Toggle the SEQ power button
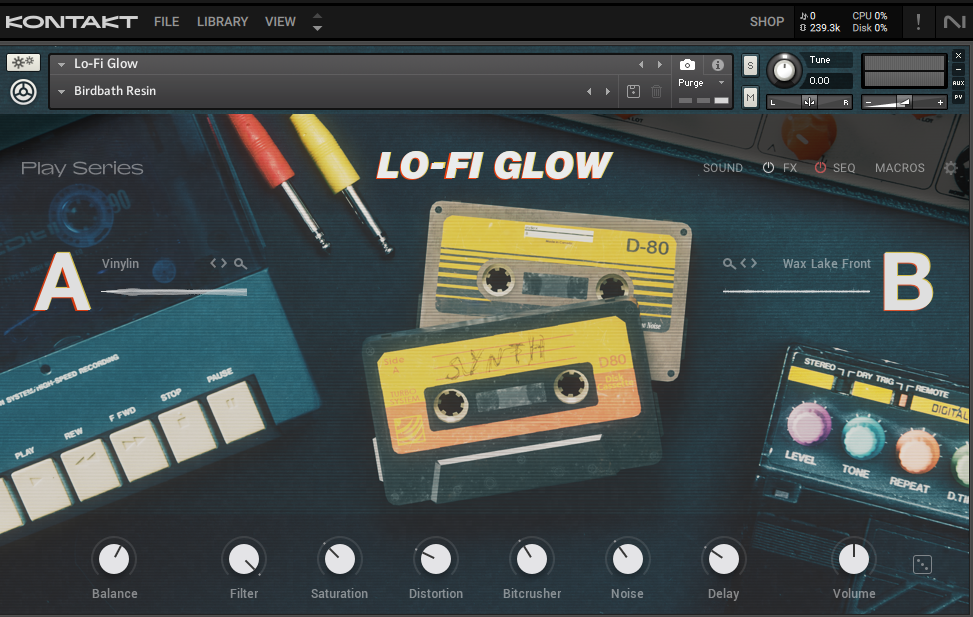Image resolution: width=973 pixels, height=617 pixels. [x=820, y=168]
